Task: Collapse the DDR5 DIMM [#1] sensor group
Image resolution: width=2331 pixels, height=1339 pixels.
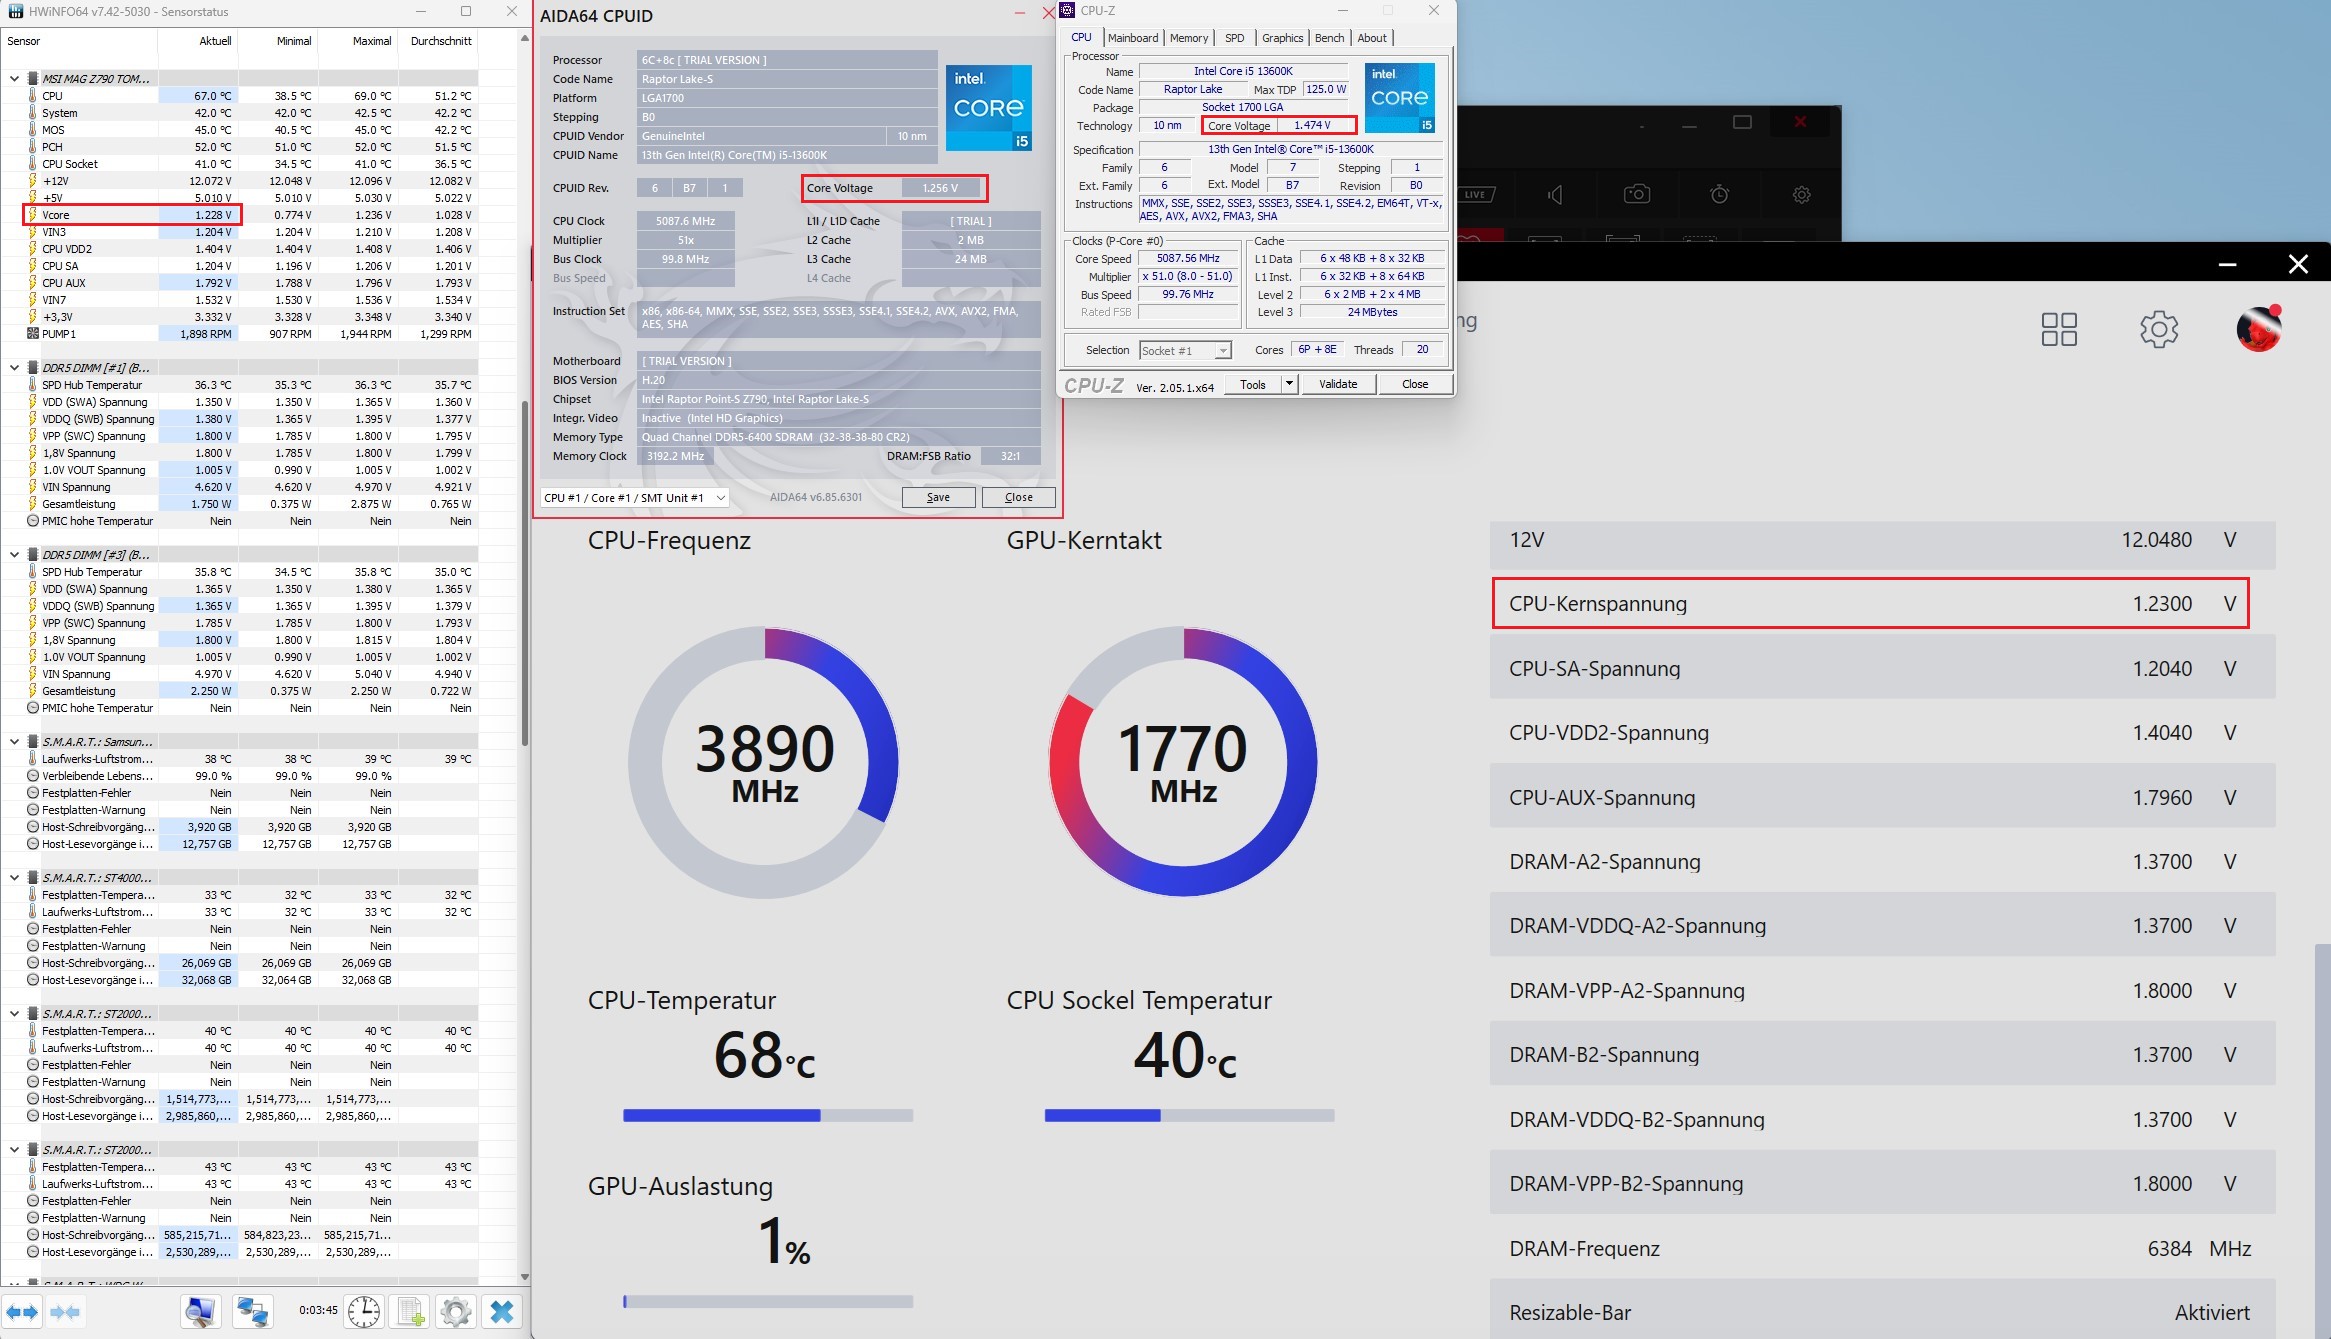Action: click(14, 367)
